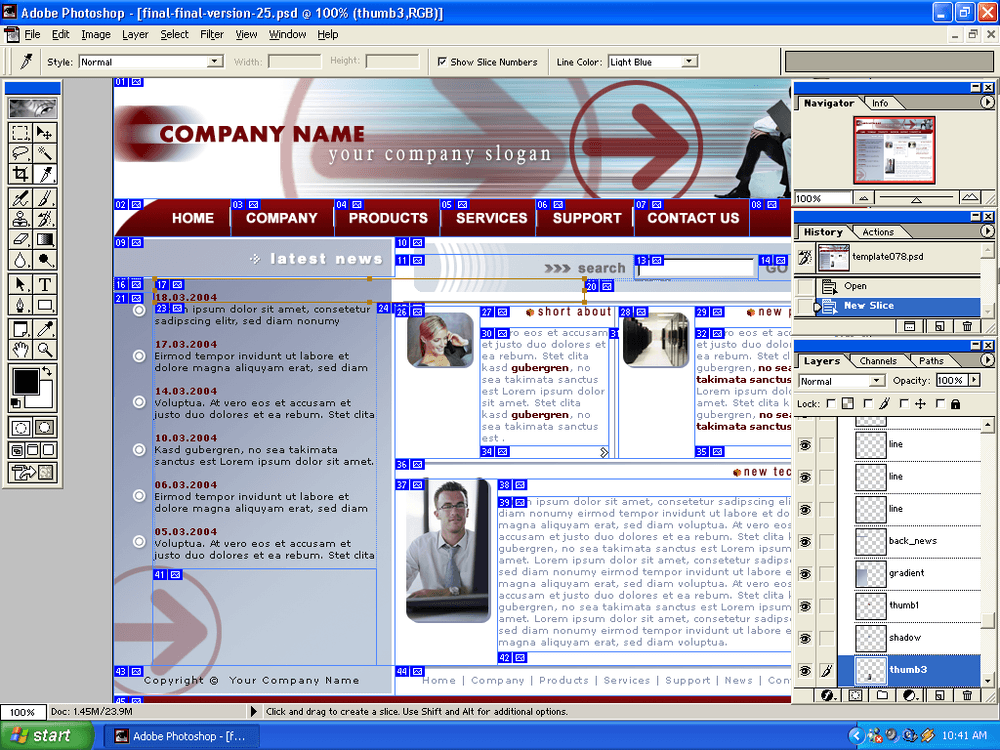Select the Zoom magnifier tool
The height and width of the screenshot is (750, 1000).
coord(45,349)
